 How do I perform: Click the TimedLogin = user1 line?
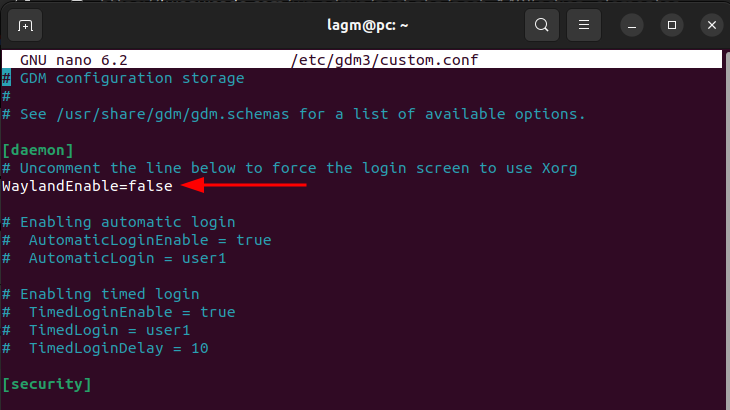coord(109,330)
